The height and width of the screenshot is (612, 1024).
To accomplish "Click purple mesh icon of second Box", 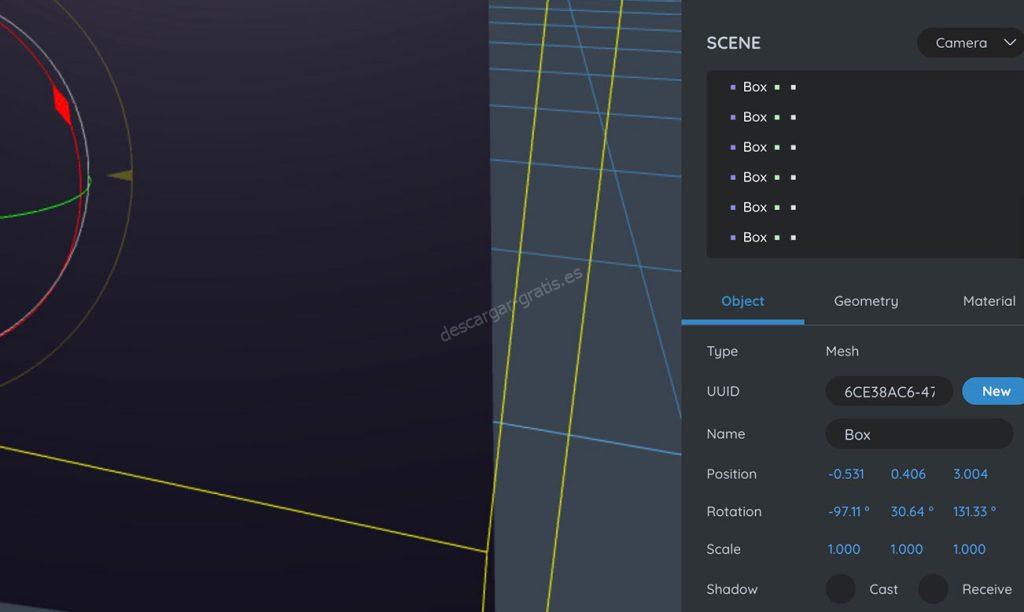I will coord(733,117).
